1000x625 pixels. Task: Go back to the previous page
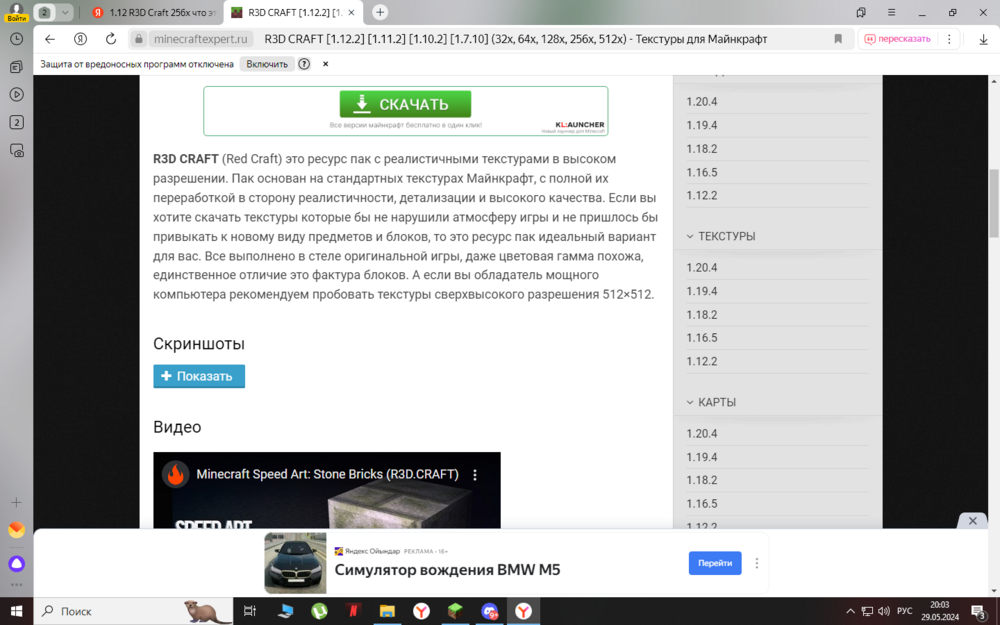(x=50, y=39)
